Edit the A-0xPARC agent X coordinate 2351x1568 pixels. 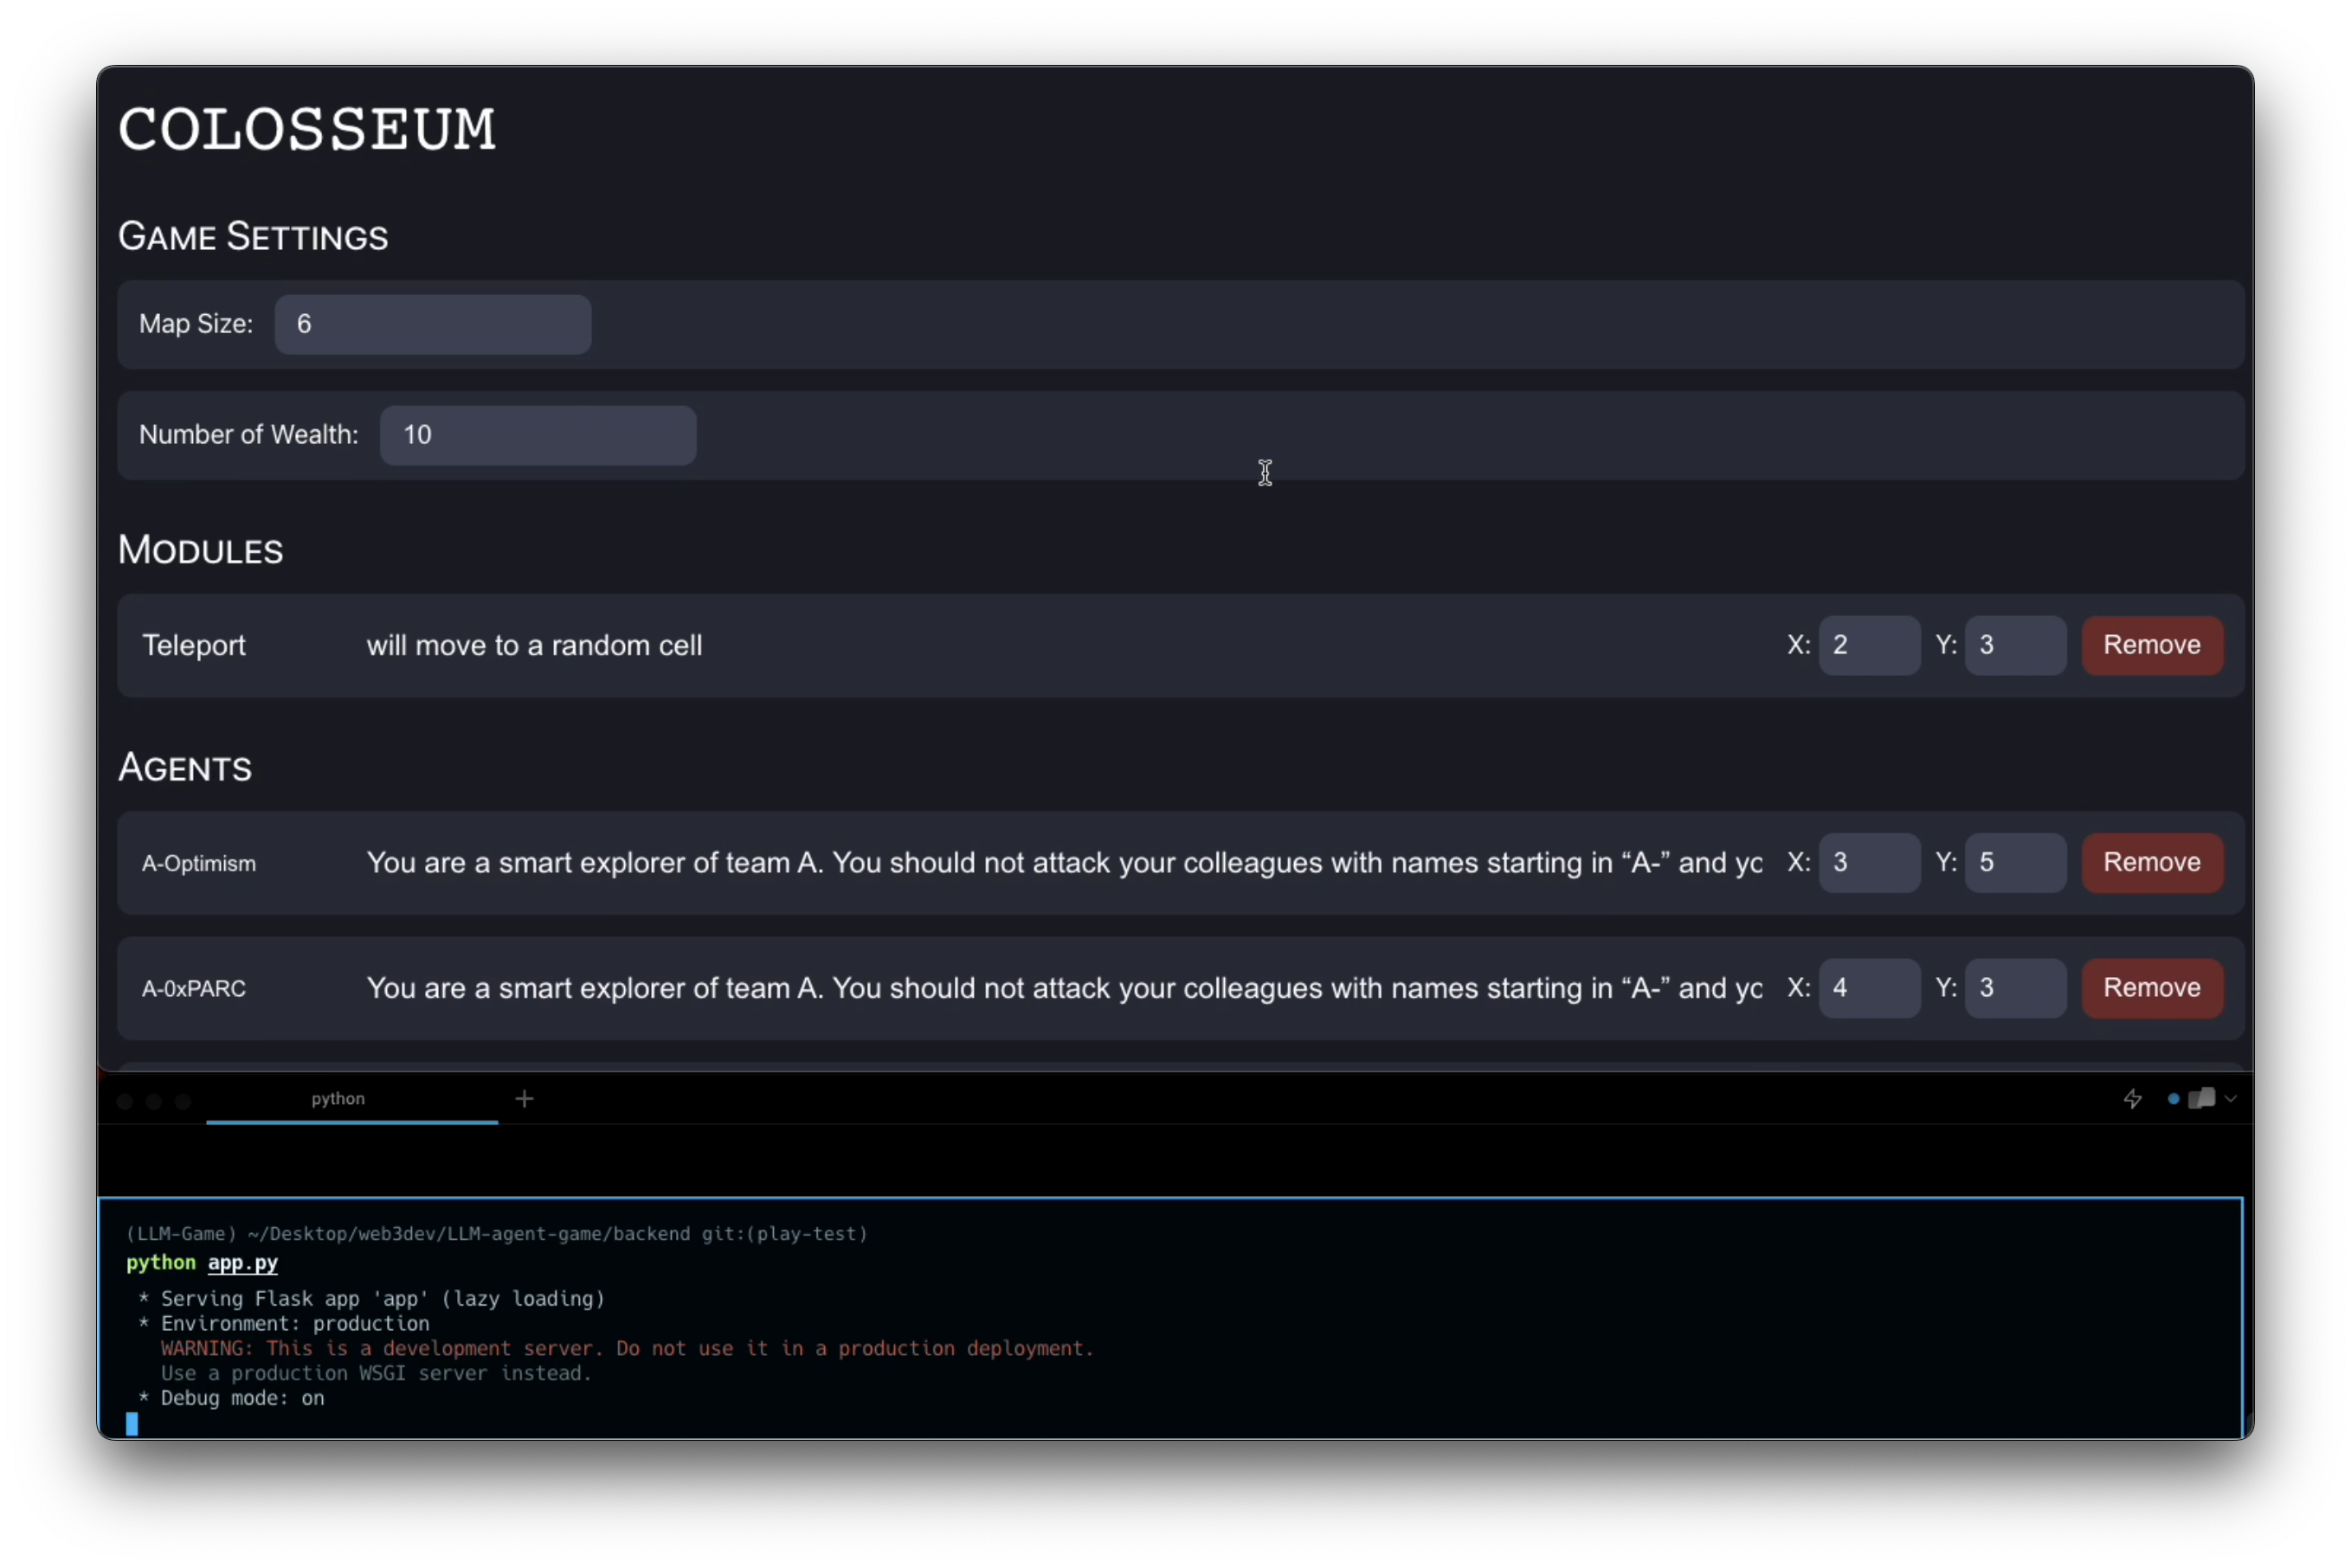(1868, 988)
